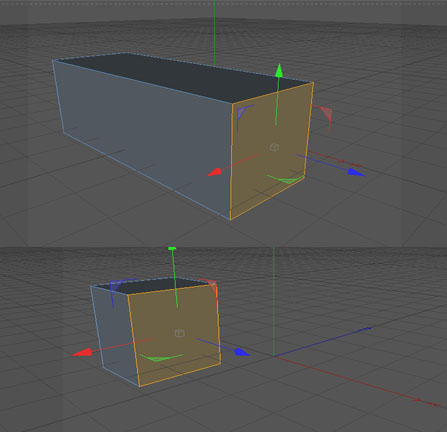This screenshot has width=447, height=432.
Task: Click the camera icon on the short cube's orange face
Action: (x=179, y=333)
